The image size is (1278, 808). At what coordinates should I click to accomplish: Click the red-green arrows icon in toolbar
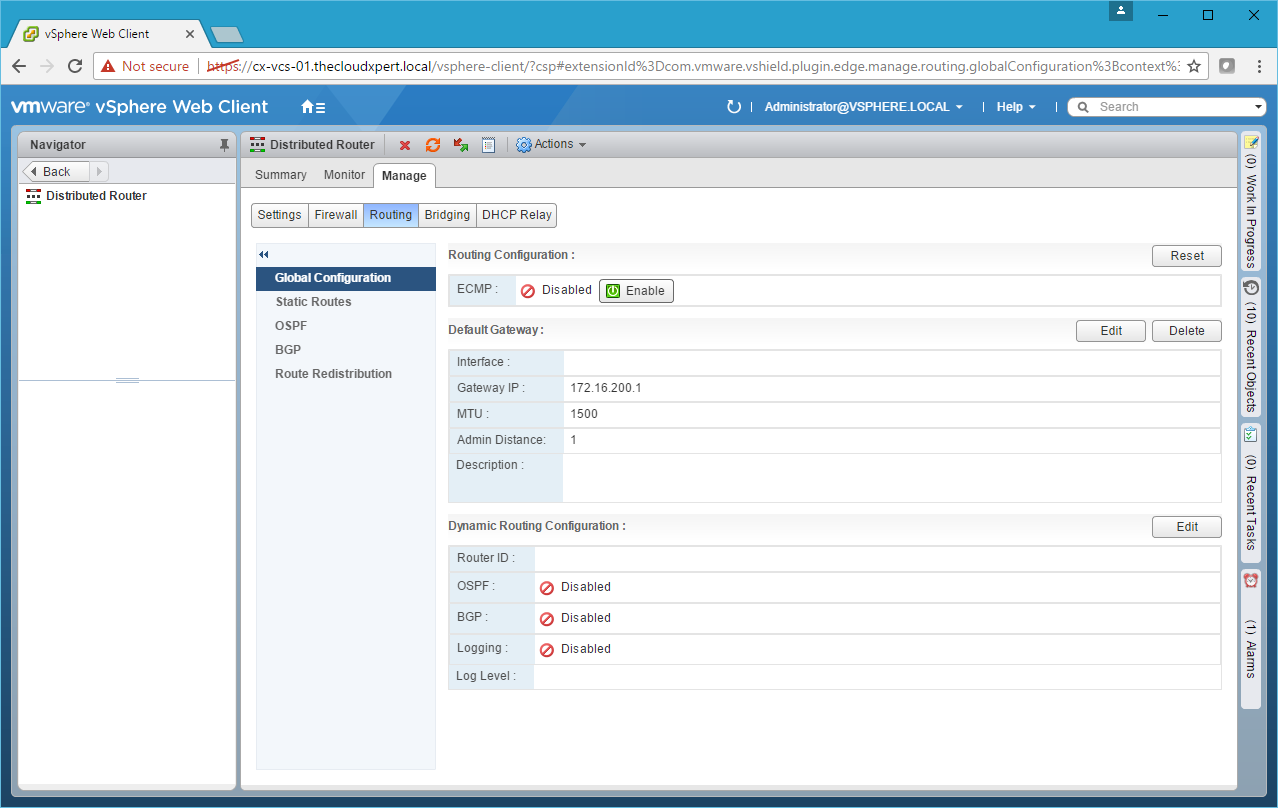click(461, 145)
